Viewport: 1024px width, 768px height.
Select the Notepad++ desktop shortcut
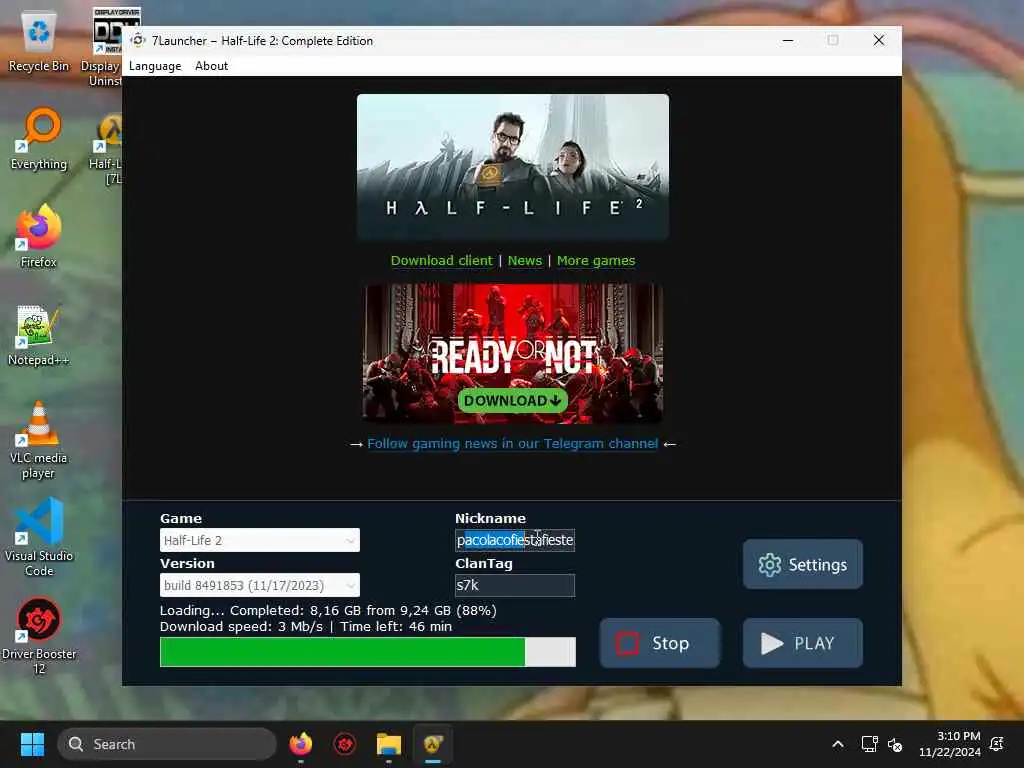[39, 335]
